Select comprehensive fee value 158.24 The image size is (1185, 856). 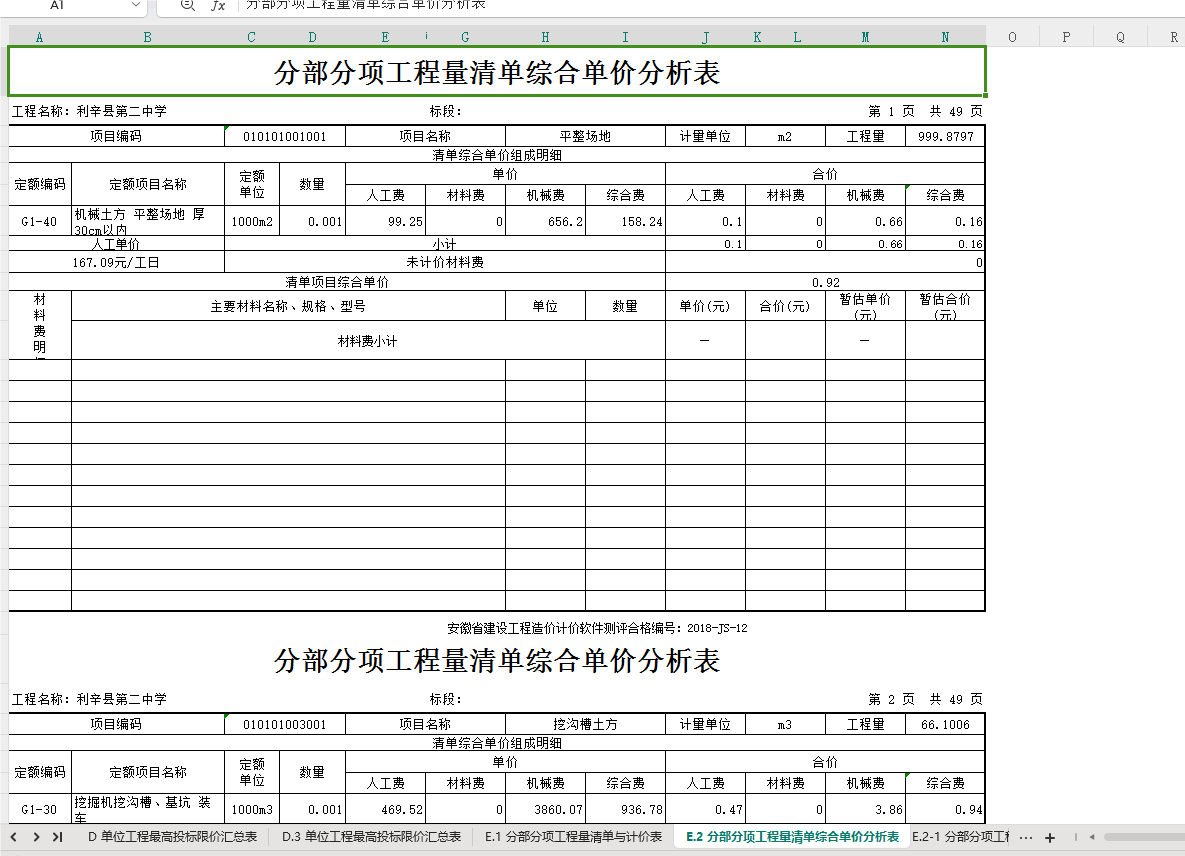(625, 221)
